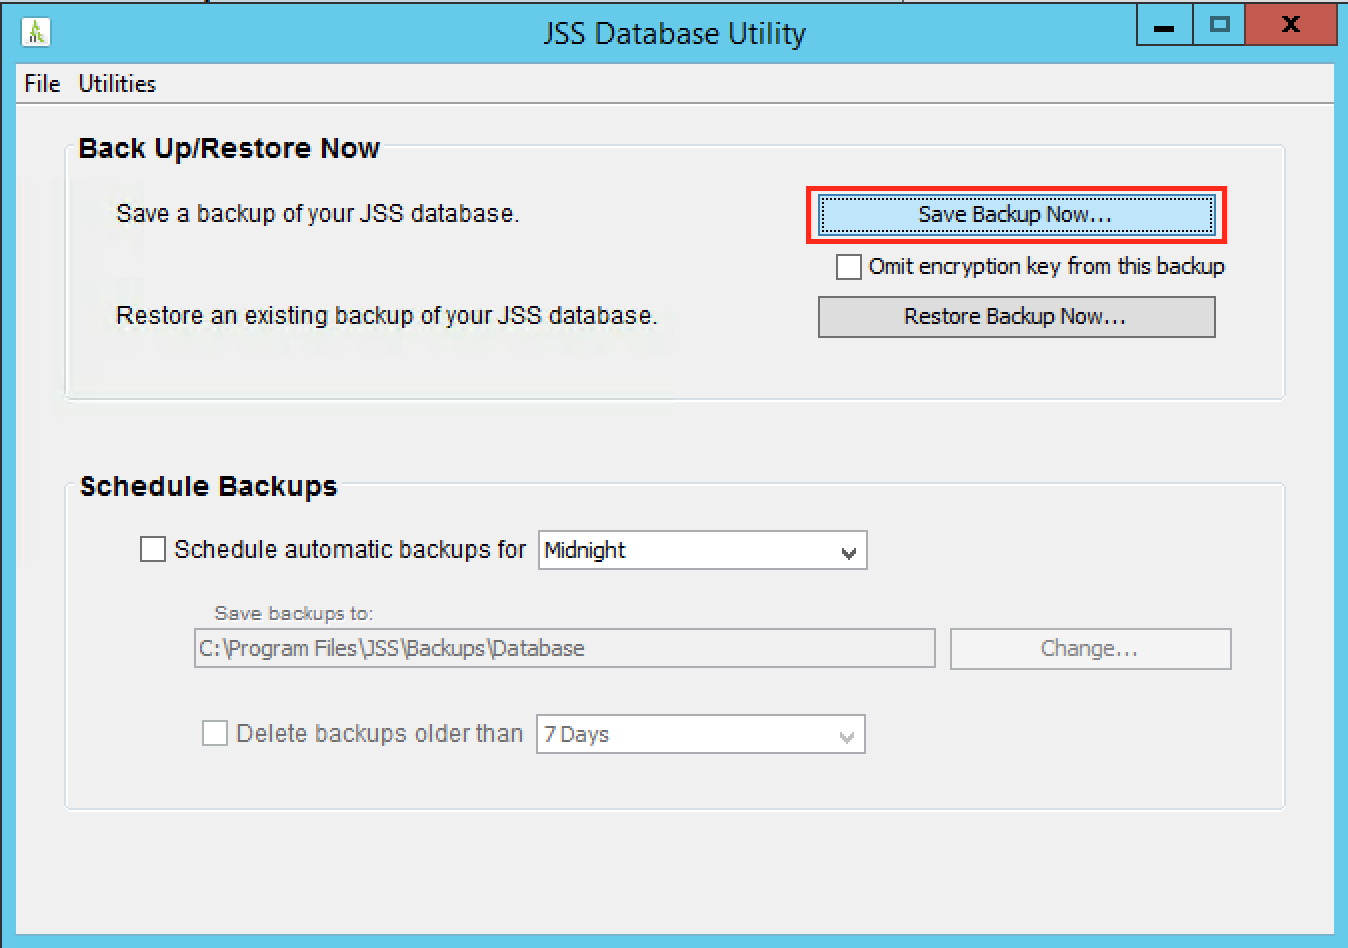Toggle the Delete backups older than checkbox

point(215,734)
